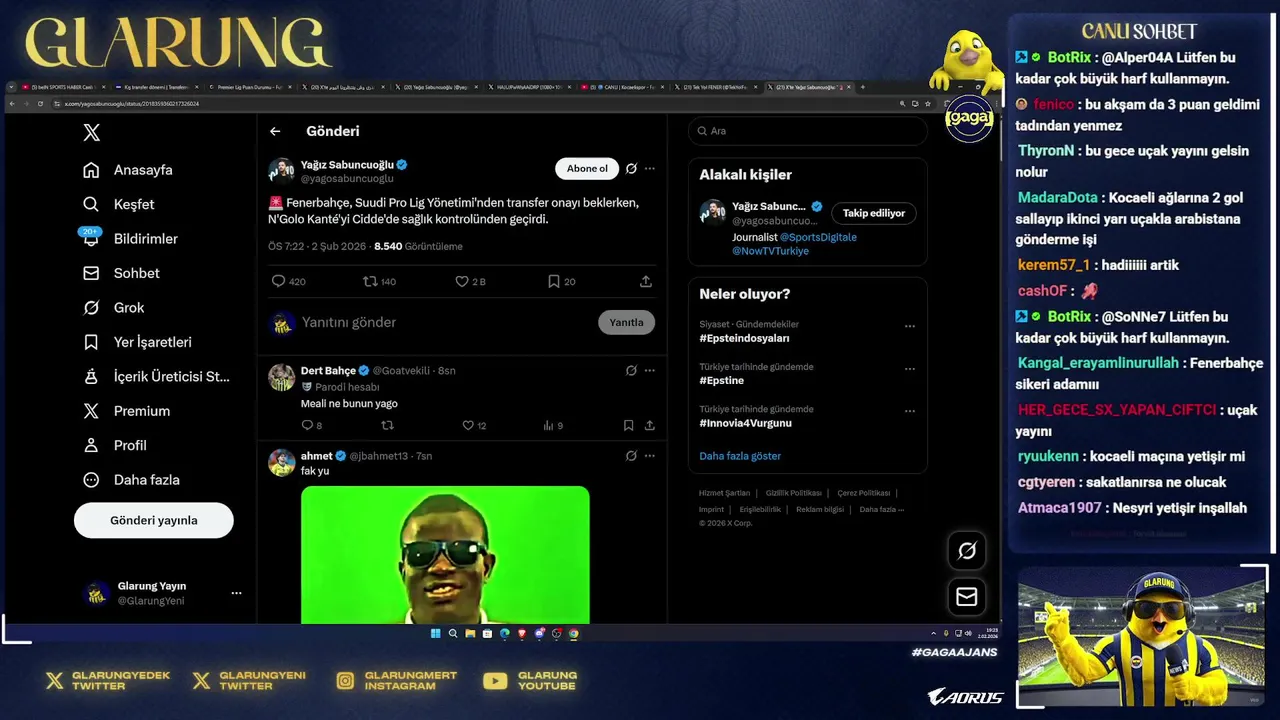This screenshot has height=720, width=1280.
Task: Click the Grok icon beside Abone ol
Action: pyautogui.click(x=631, y=168)
